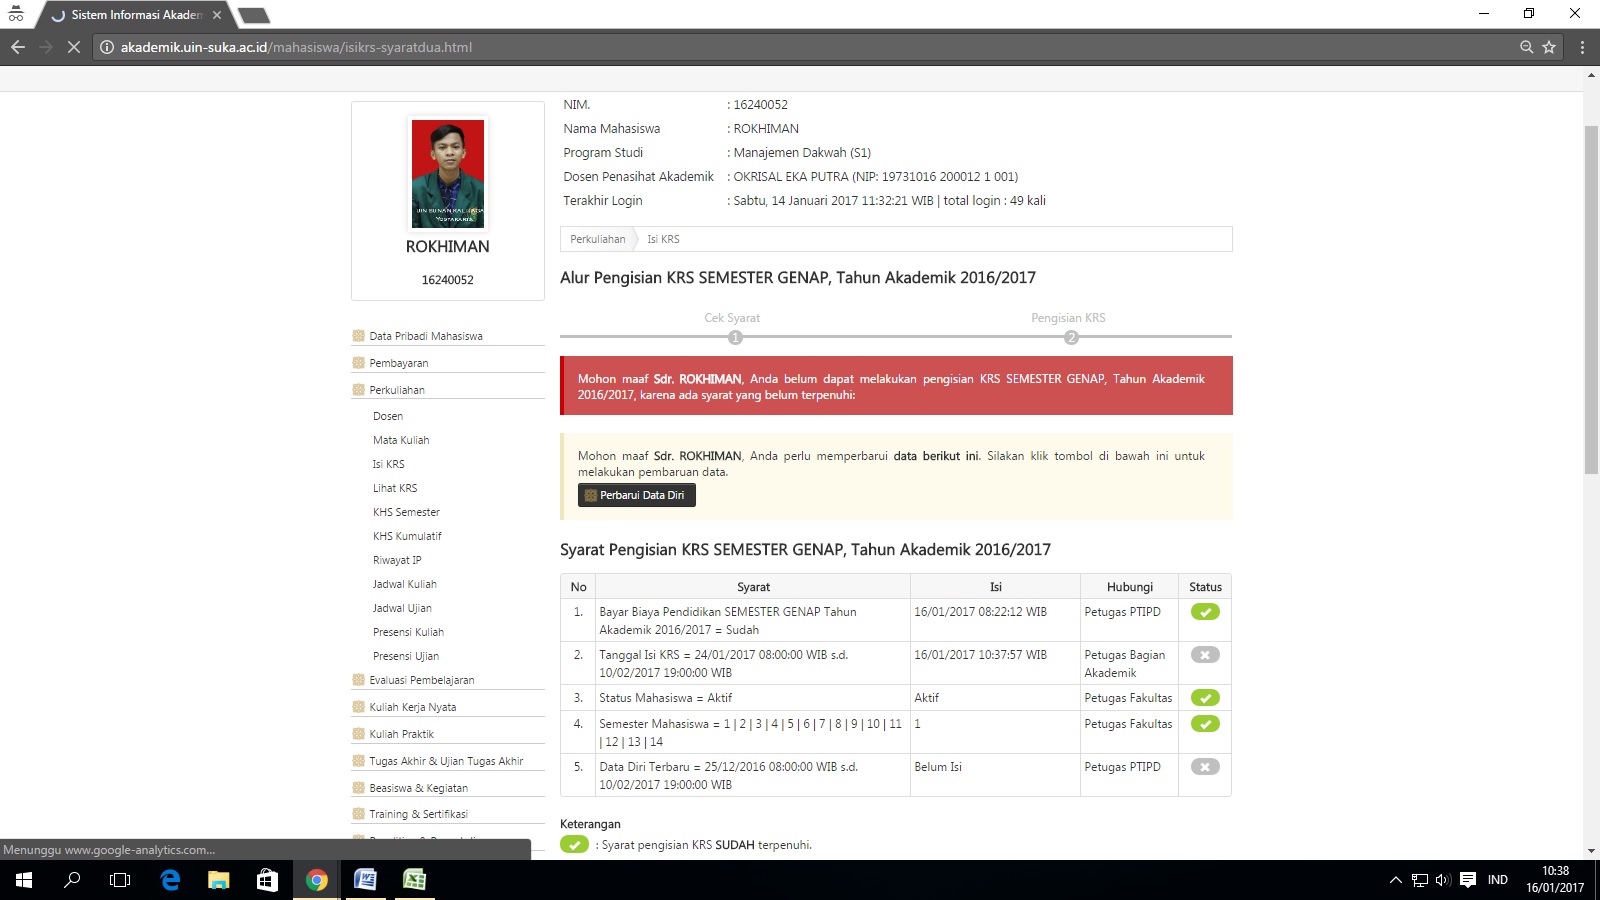
Task: Stop page loading with the X button
Action: click(73, 47)
